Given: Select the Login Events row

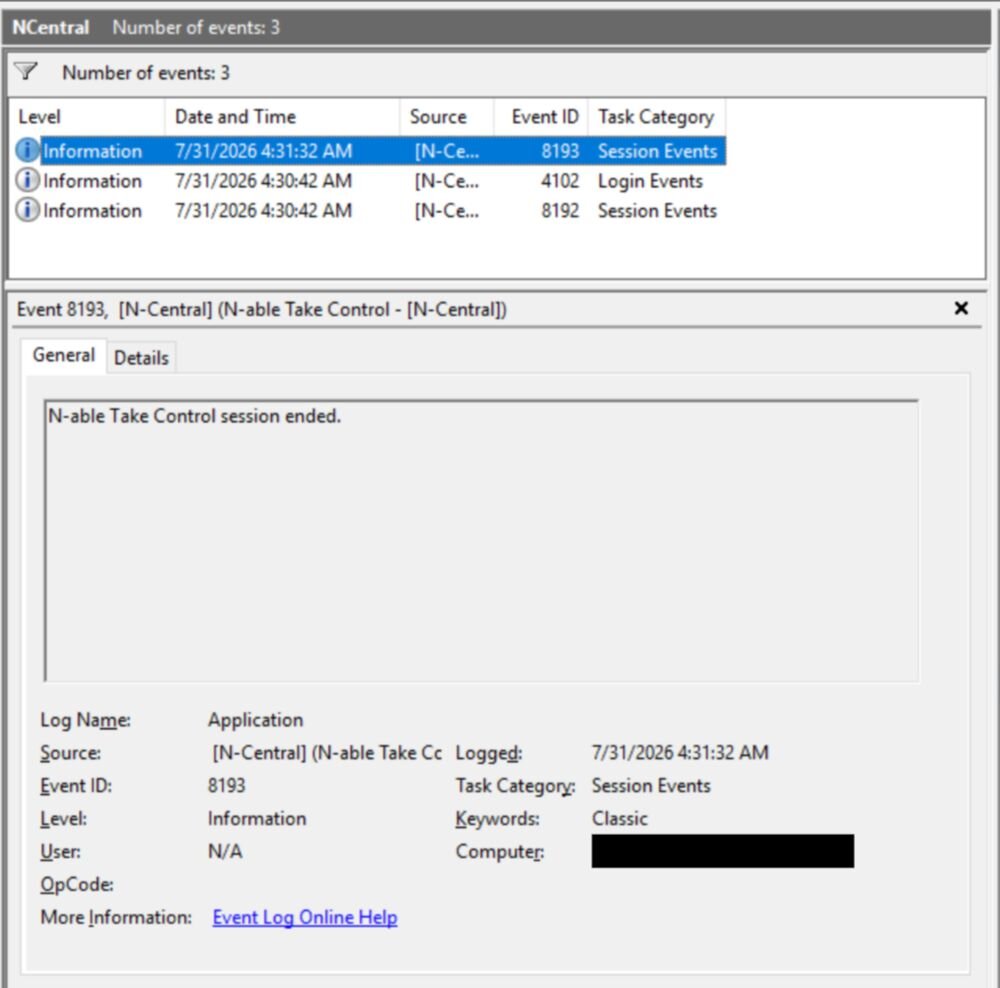Looking at the screenshot, I should click(x=369, y=181).
